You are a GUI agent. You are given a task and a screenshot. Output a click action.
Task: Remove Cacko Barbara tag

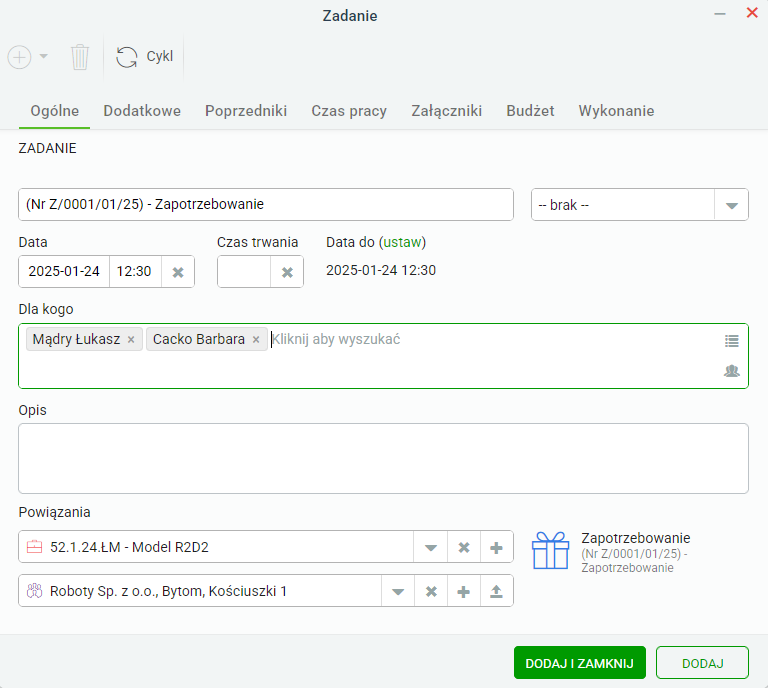[256, 339]
